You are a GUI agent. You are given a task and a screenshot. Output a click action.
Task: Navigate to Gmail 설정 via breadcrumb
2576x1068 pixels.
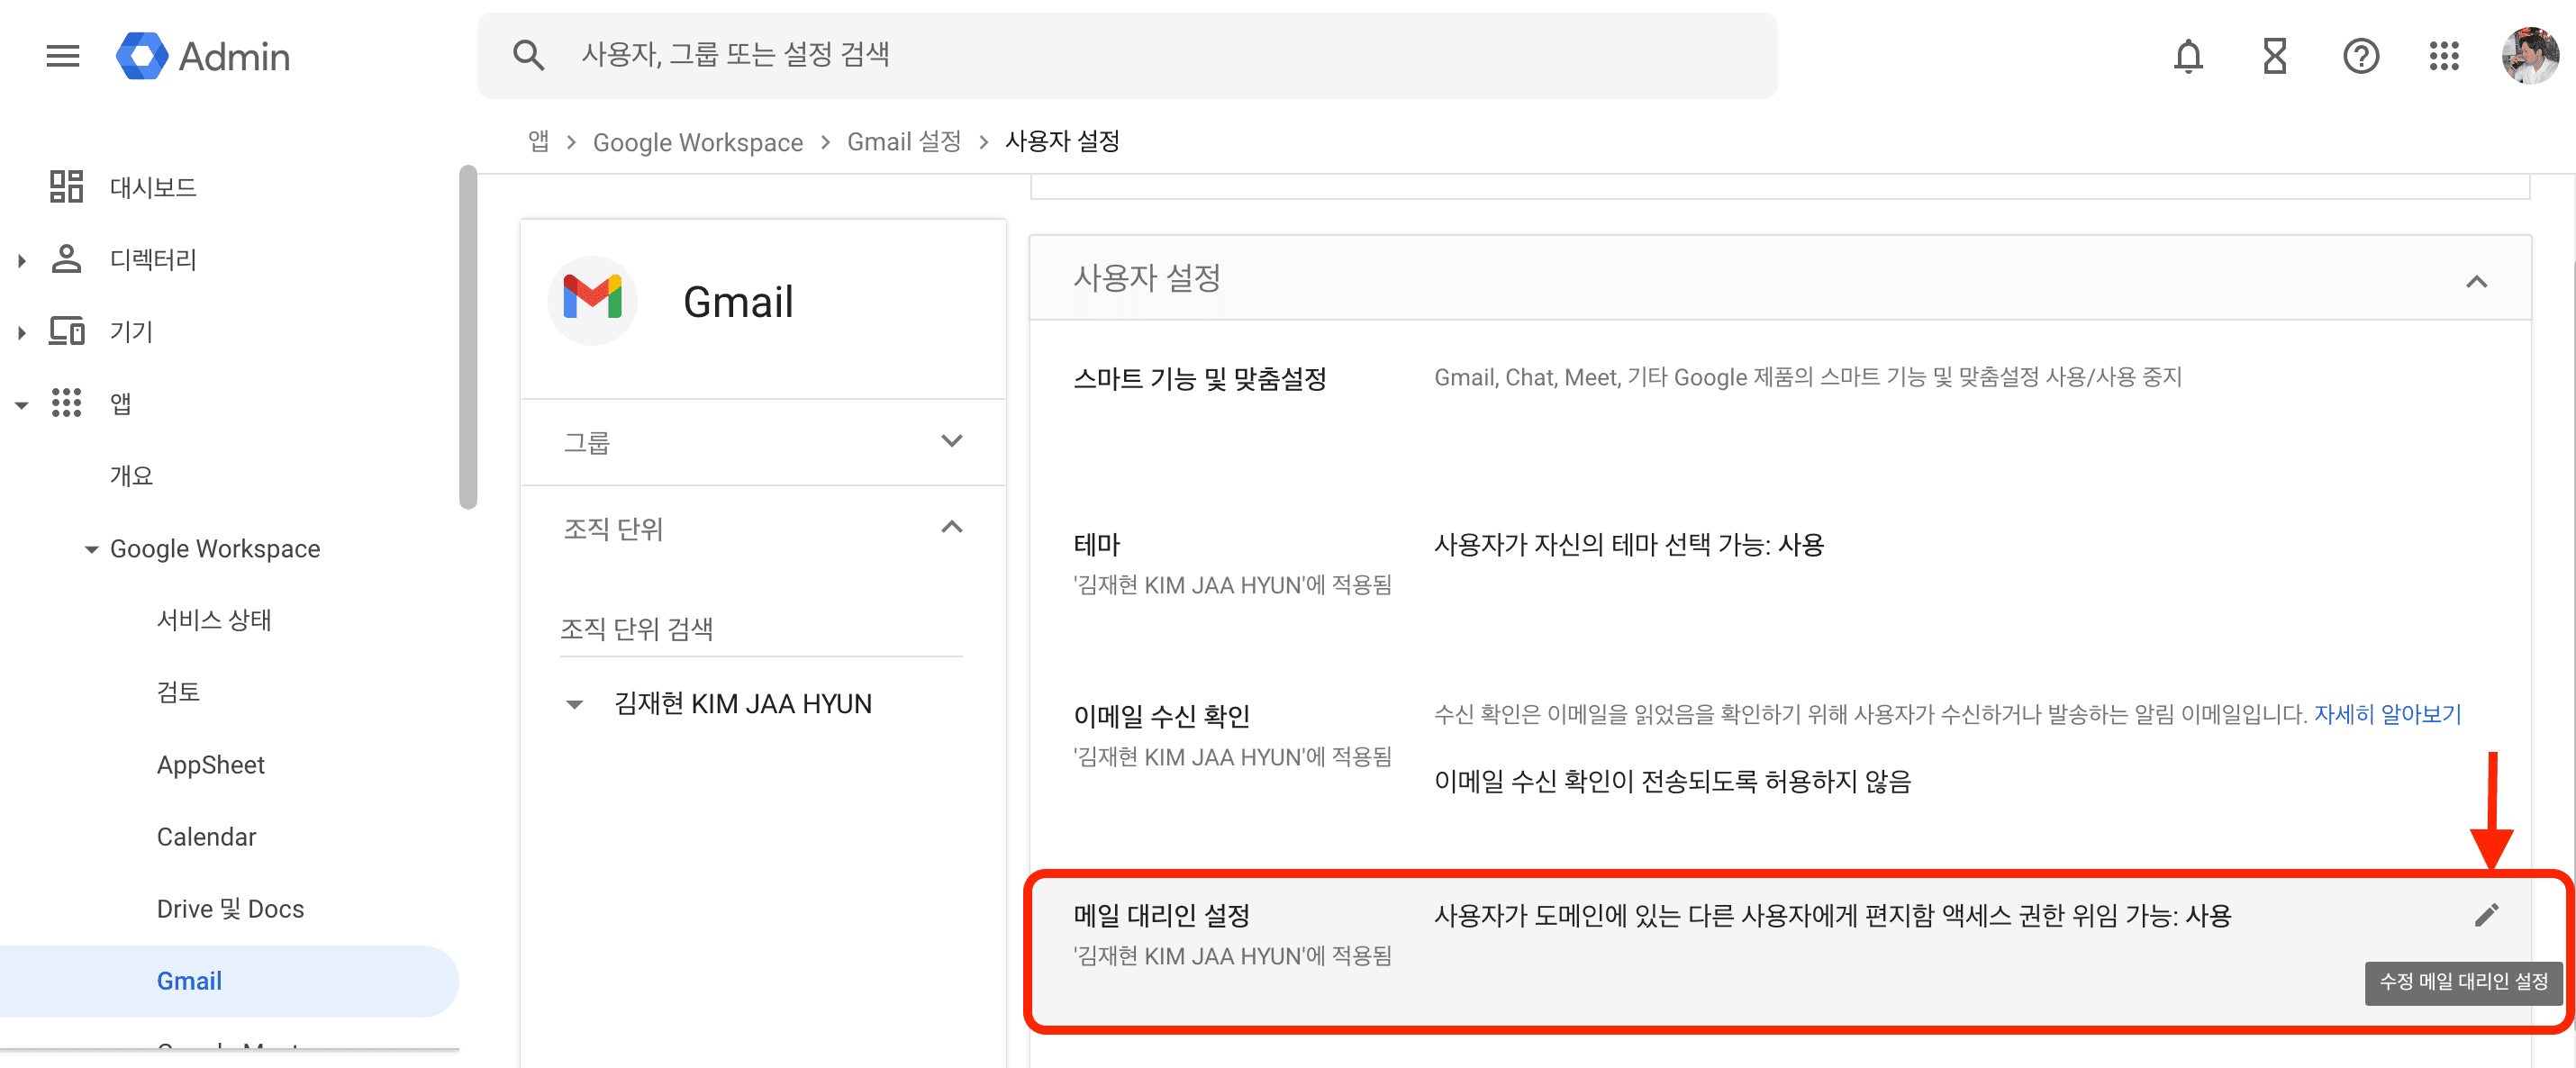[x=903, y=141]
